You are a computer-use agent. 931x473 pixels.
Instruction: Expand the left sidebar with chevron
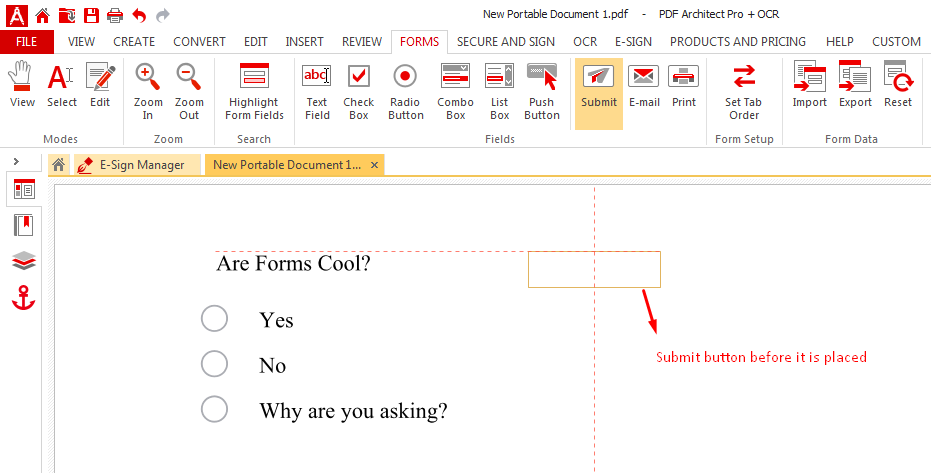[17, 161]
